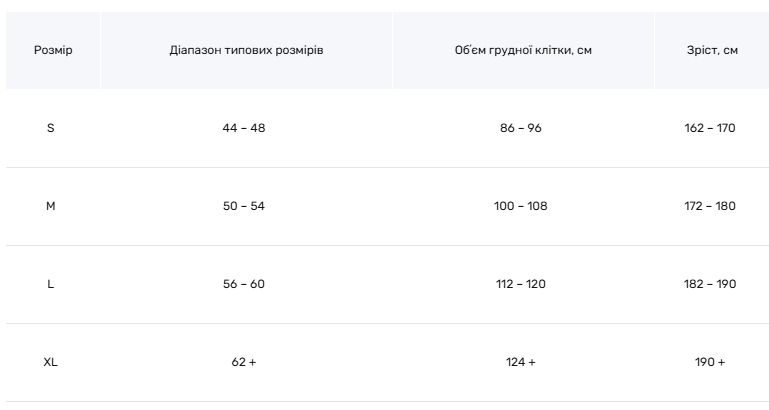Screen dimensions: 769x410
Task: Click the "Діапазон типових розмірів" header
Action: 246,50
